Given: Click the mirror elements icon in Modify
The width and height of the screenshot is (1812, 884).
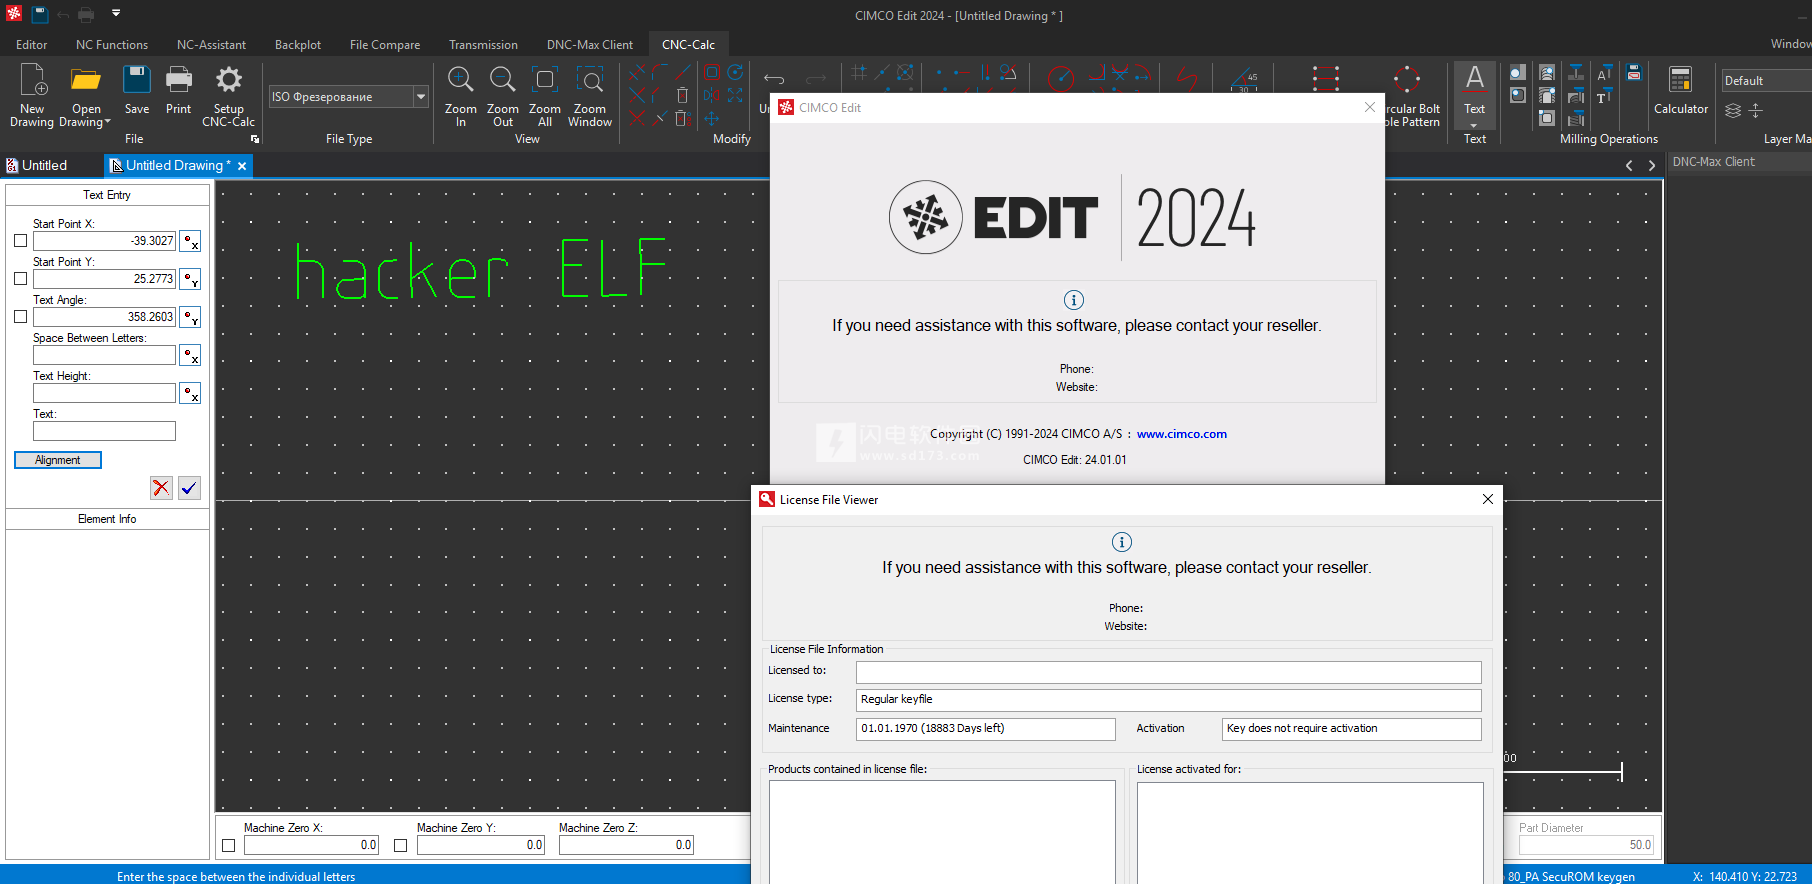Looking at the screenshot, I should (712, 95).
